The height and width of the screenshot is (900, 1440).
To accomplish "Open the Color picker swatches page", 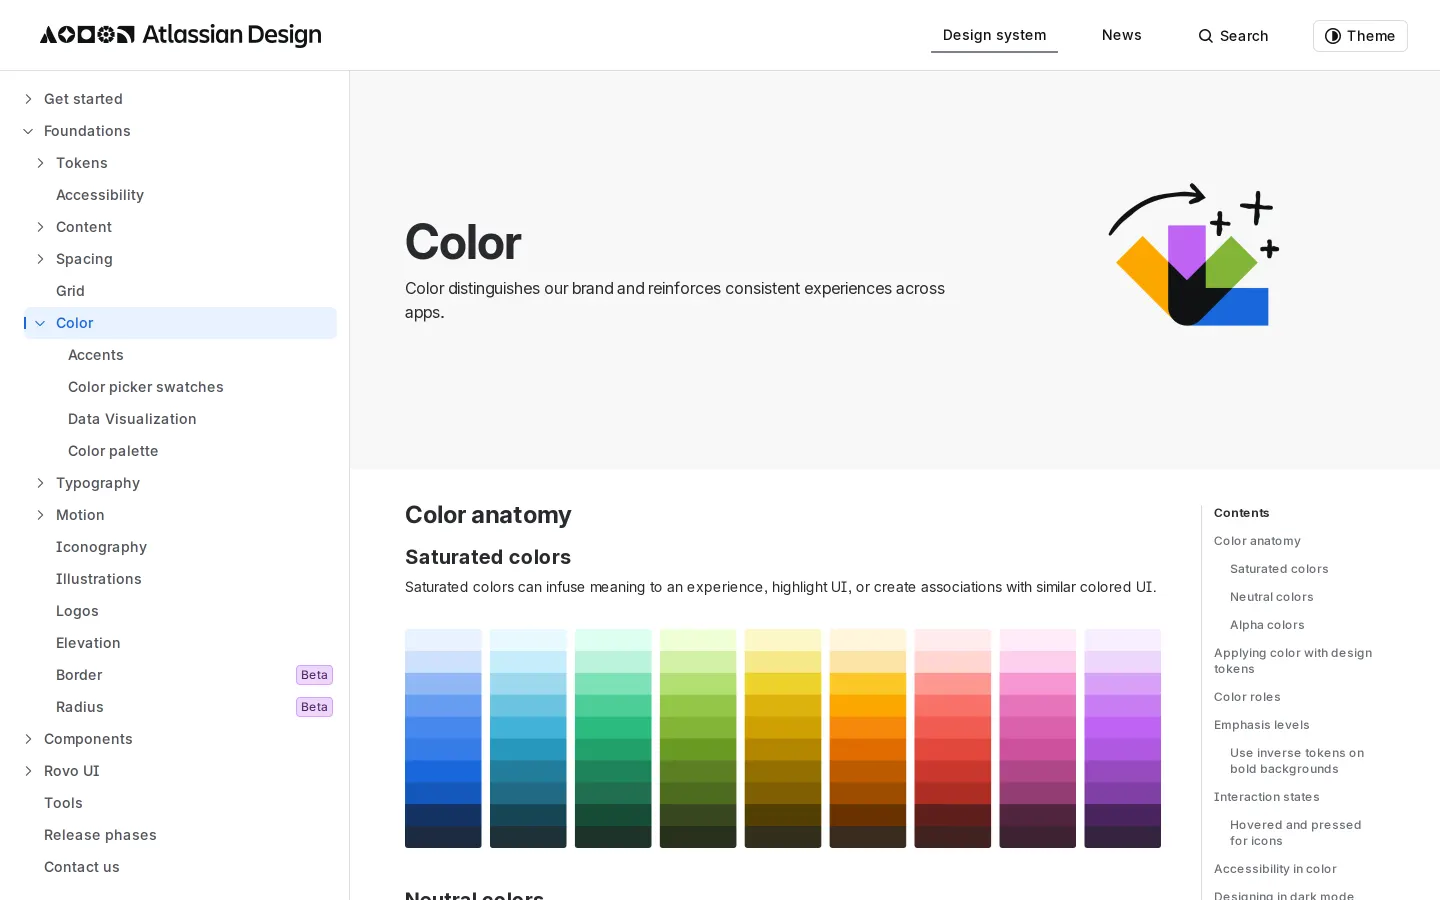I will coord(146,387).
